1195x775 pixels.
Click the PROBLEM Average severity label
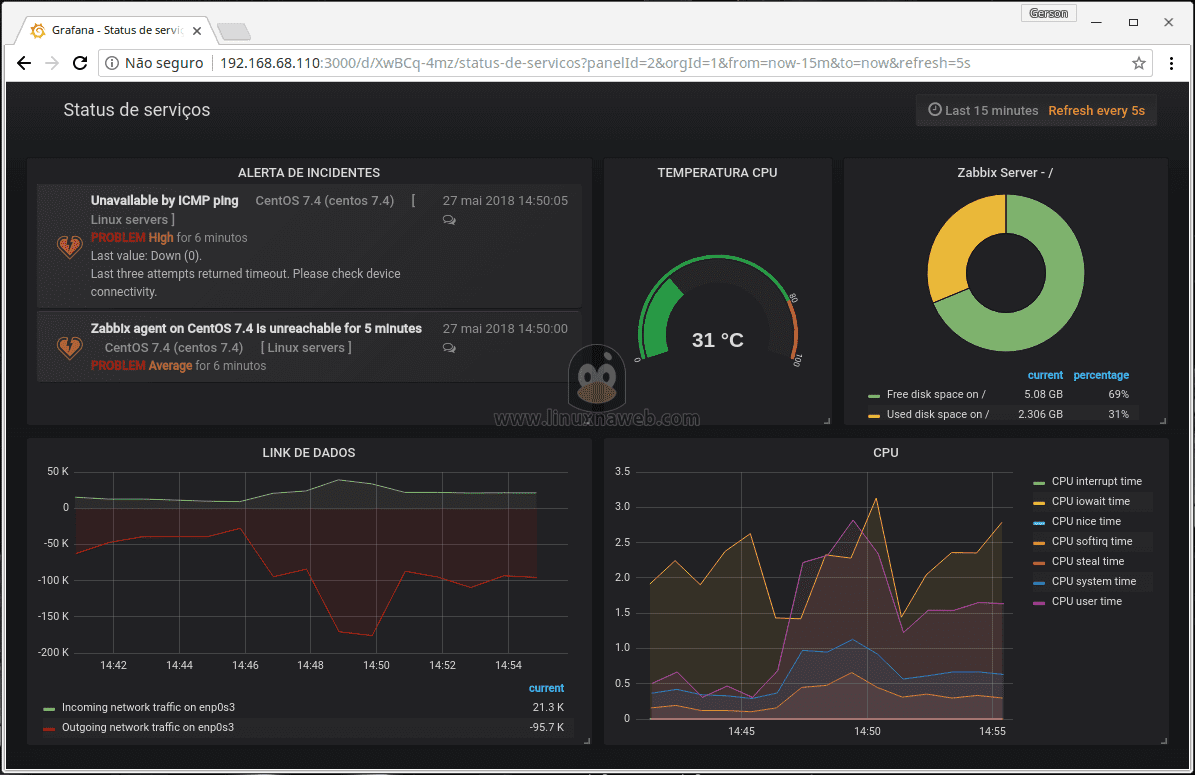(141, 366)
